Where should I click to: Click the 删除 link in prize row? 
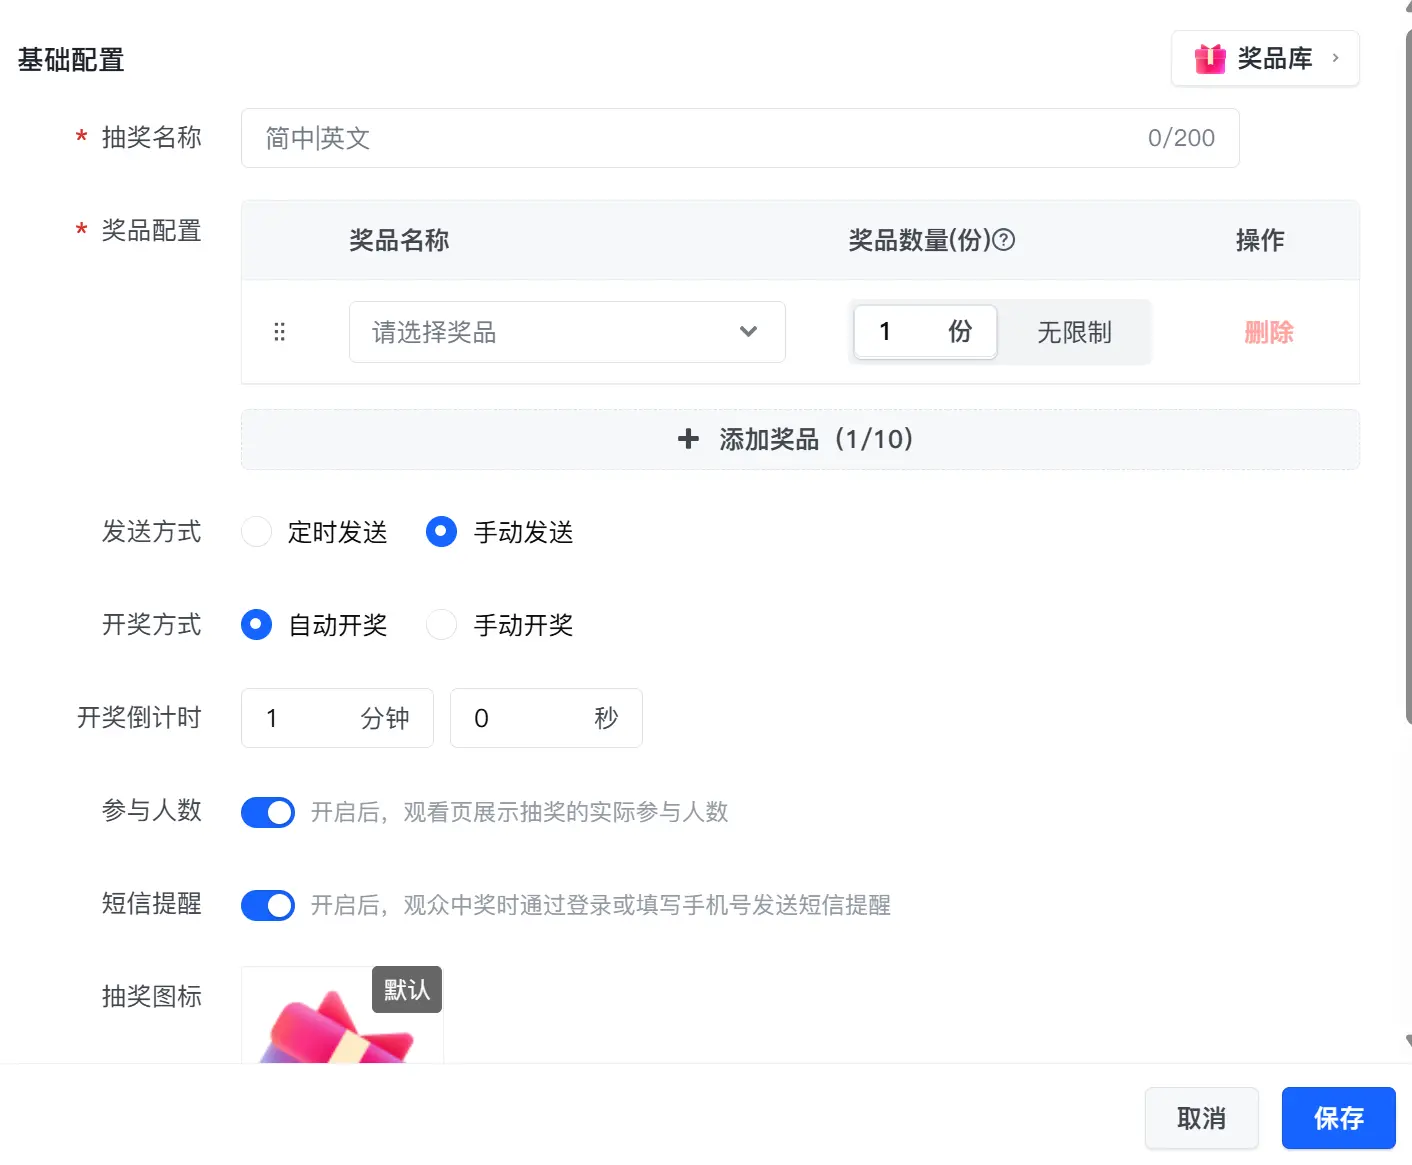(x=1269, y=332)
